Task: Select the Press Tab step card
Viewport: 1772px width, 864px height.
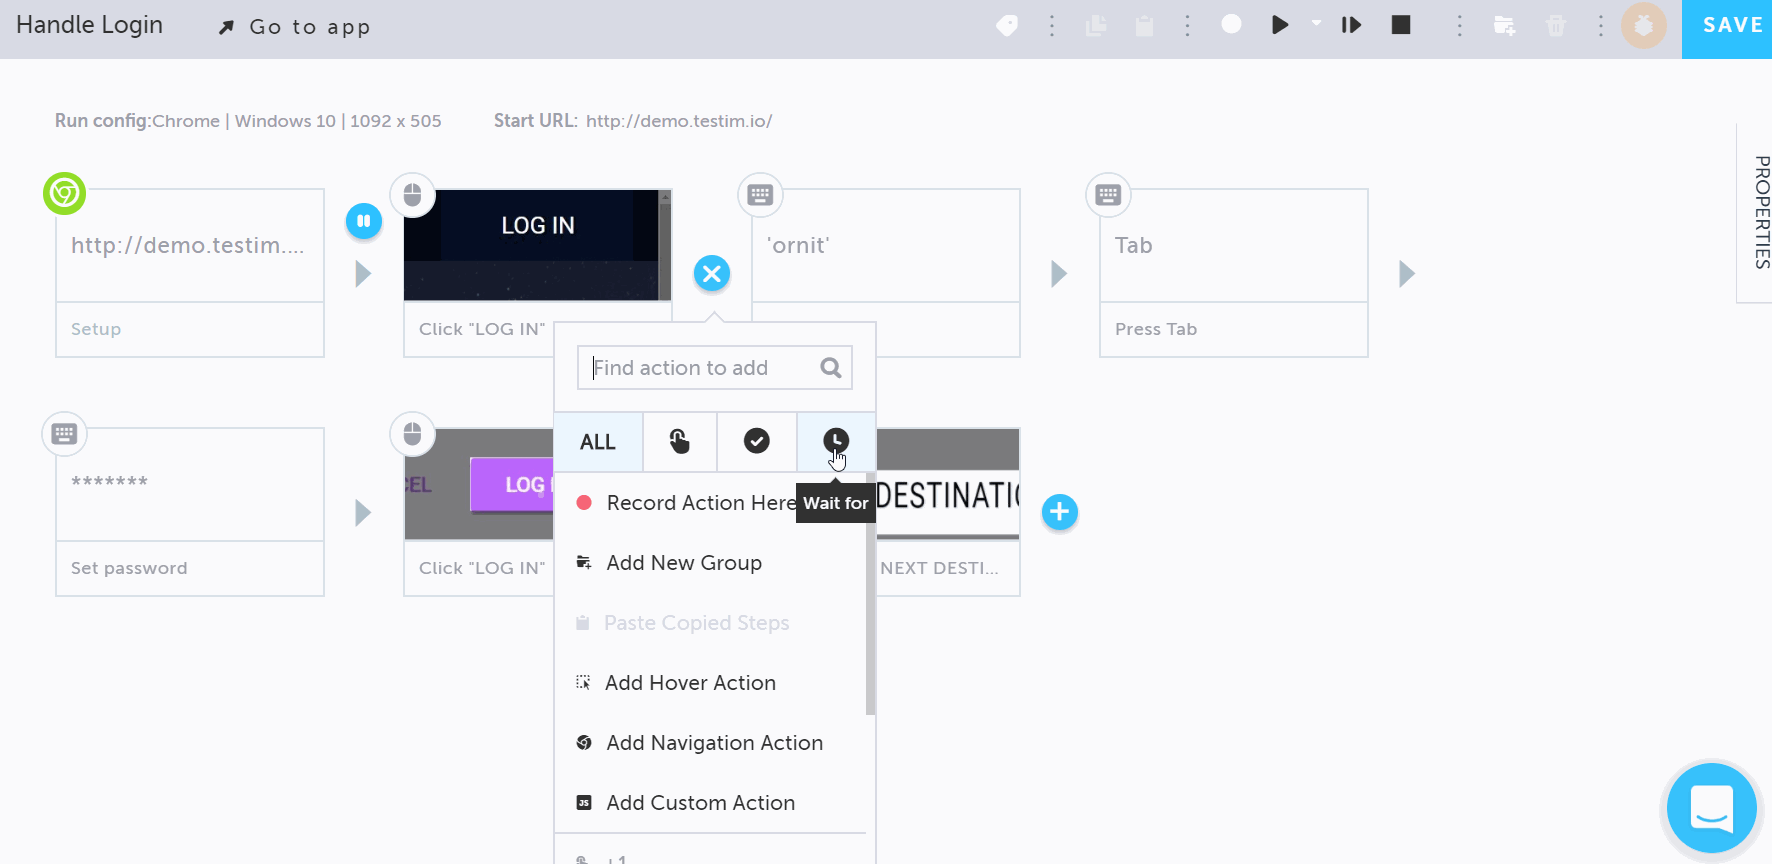Action: coord(1234,273)
